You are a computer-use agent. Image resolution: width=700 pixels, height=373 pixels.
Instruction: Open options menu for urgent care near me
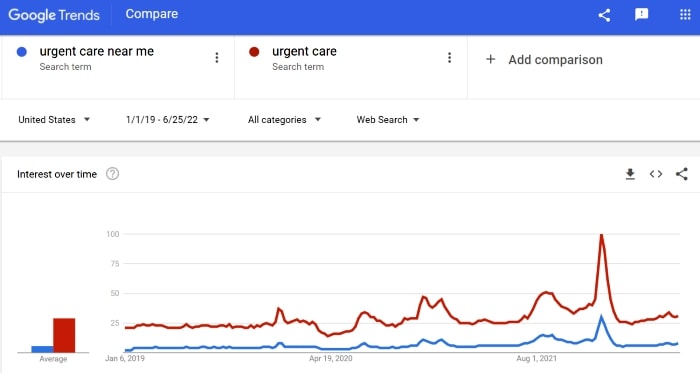pyautogui.click(x=217, y=58)
